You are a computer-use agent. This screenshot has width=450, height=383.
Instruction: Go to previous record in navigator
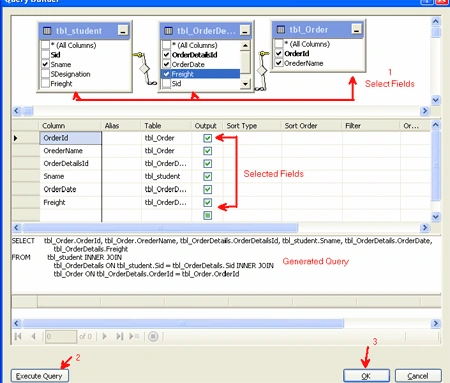pyautogui.click(x=33, y=336)
